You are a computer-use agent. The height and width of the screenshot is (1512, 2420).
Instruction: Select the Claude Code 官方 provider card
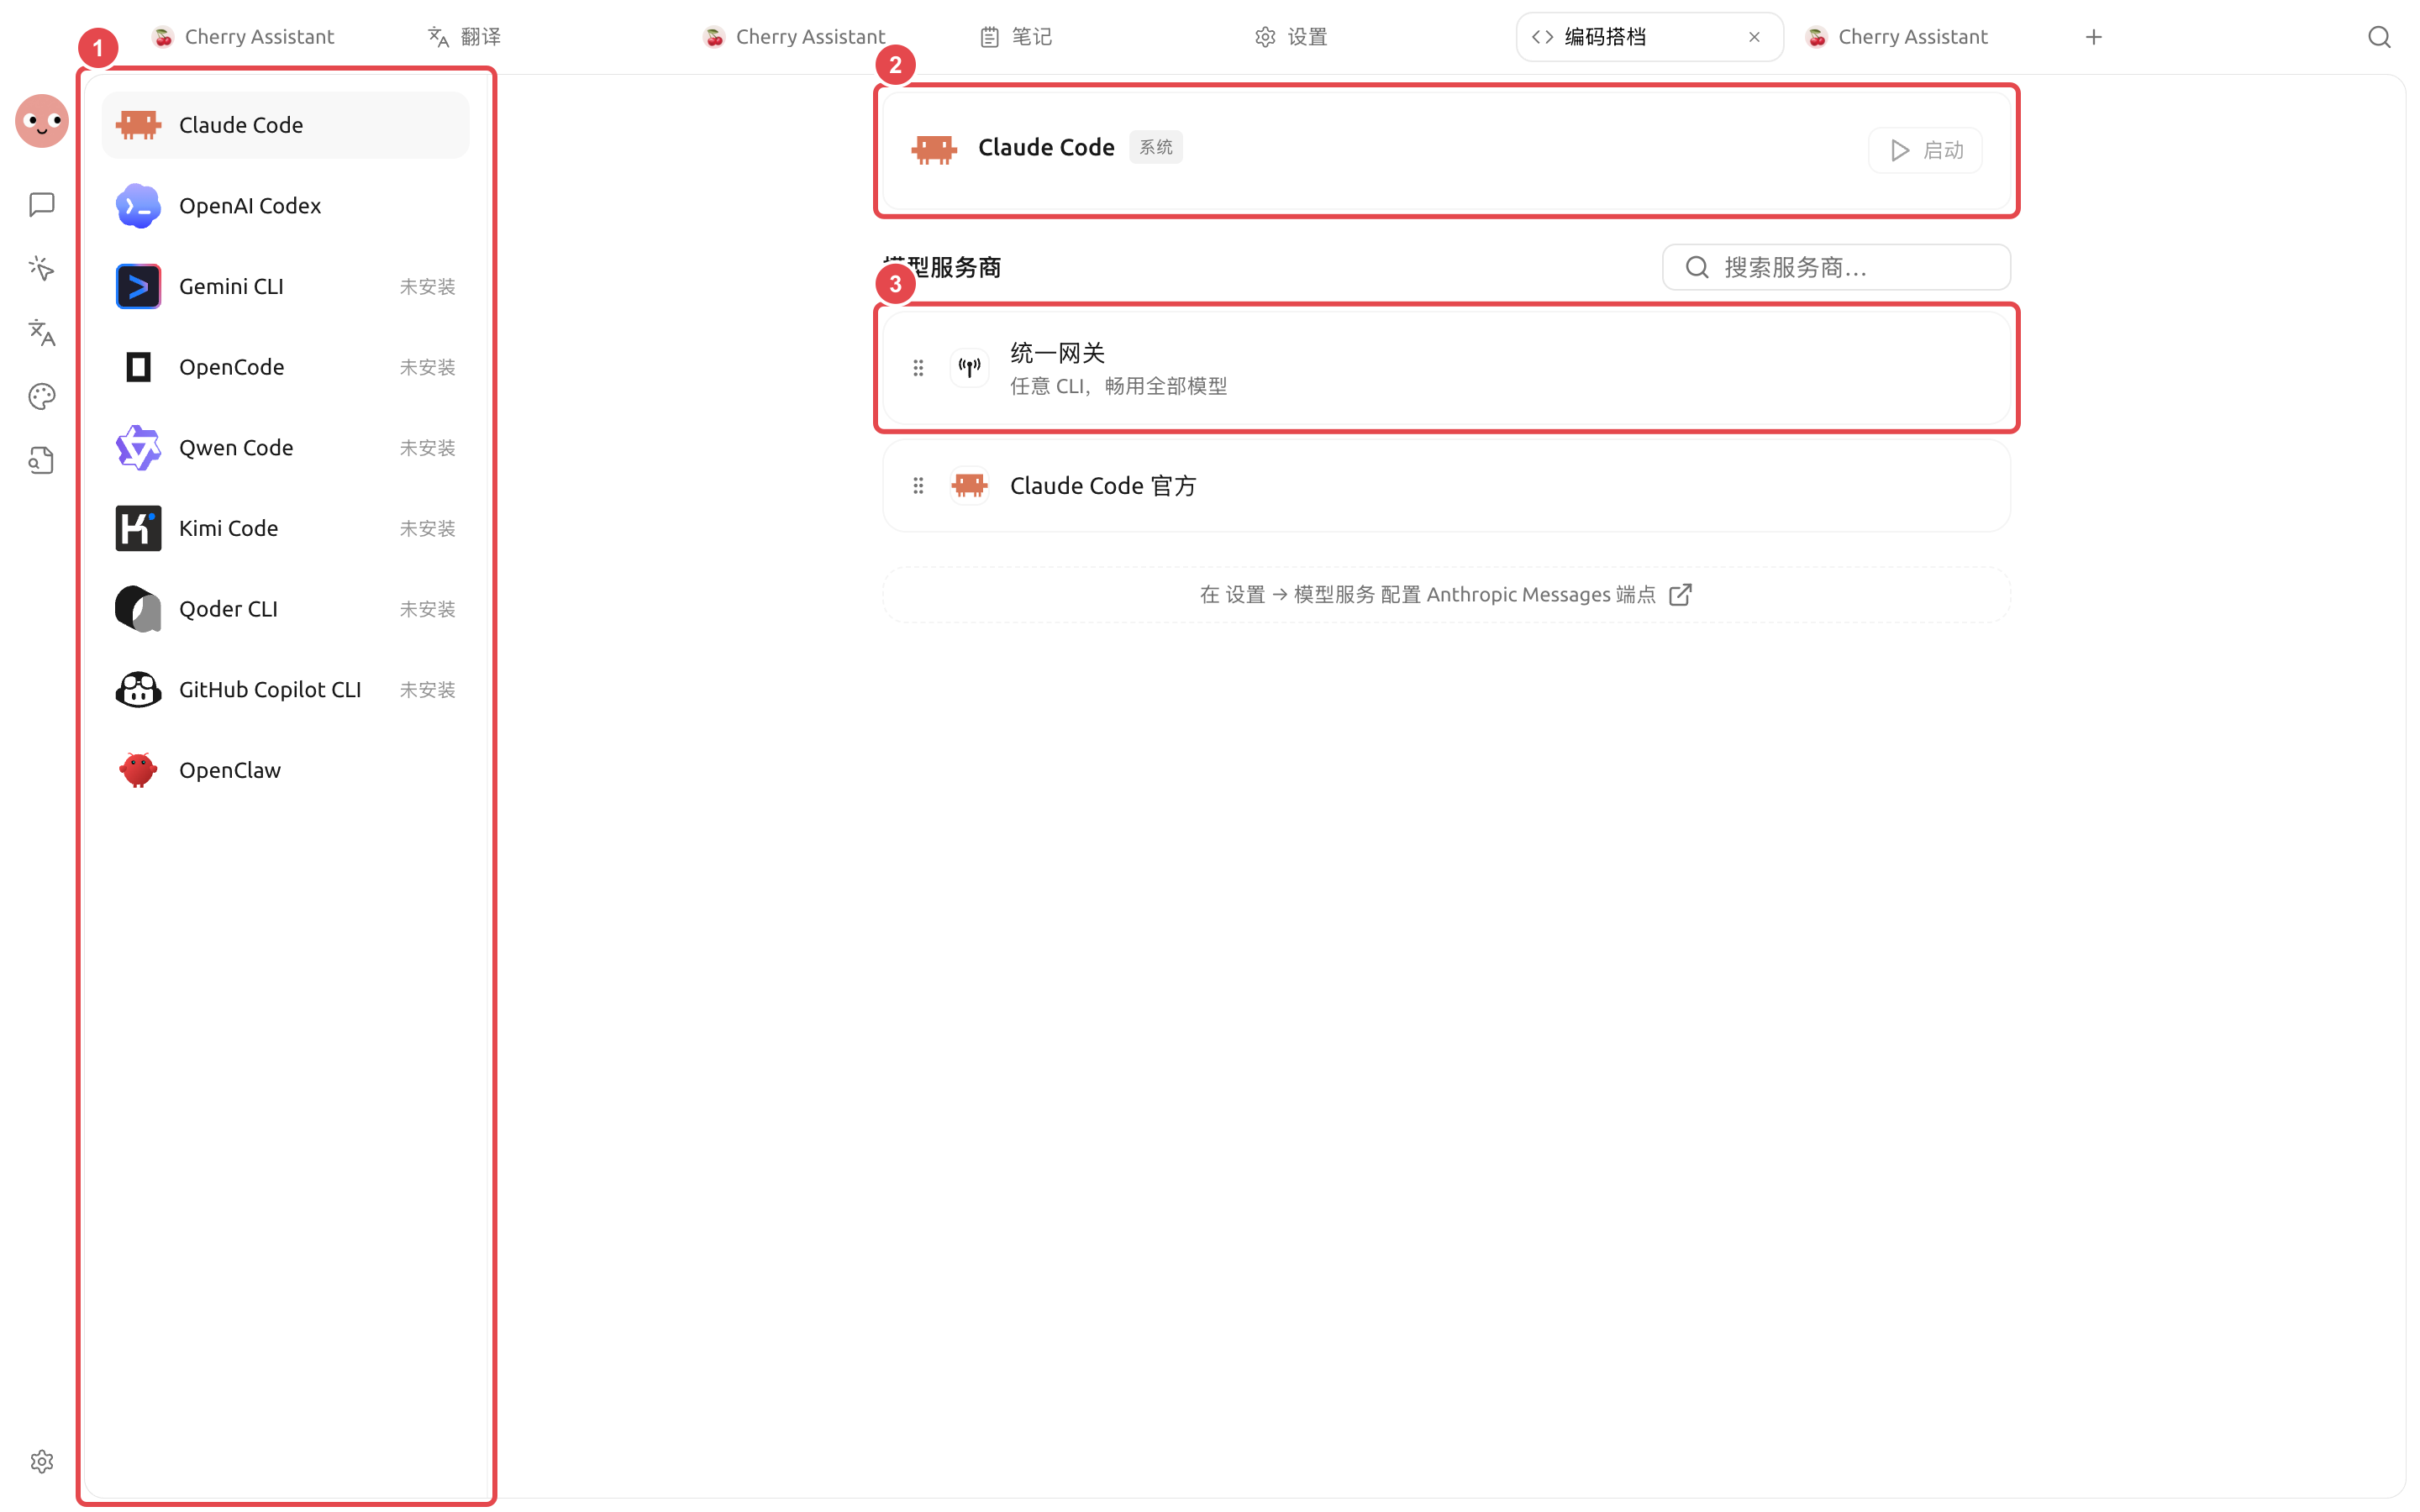coord(1446,486)
